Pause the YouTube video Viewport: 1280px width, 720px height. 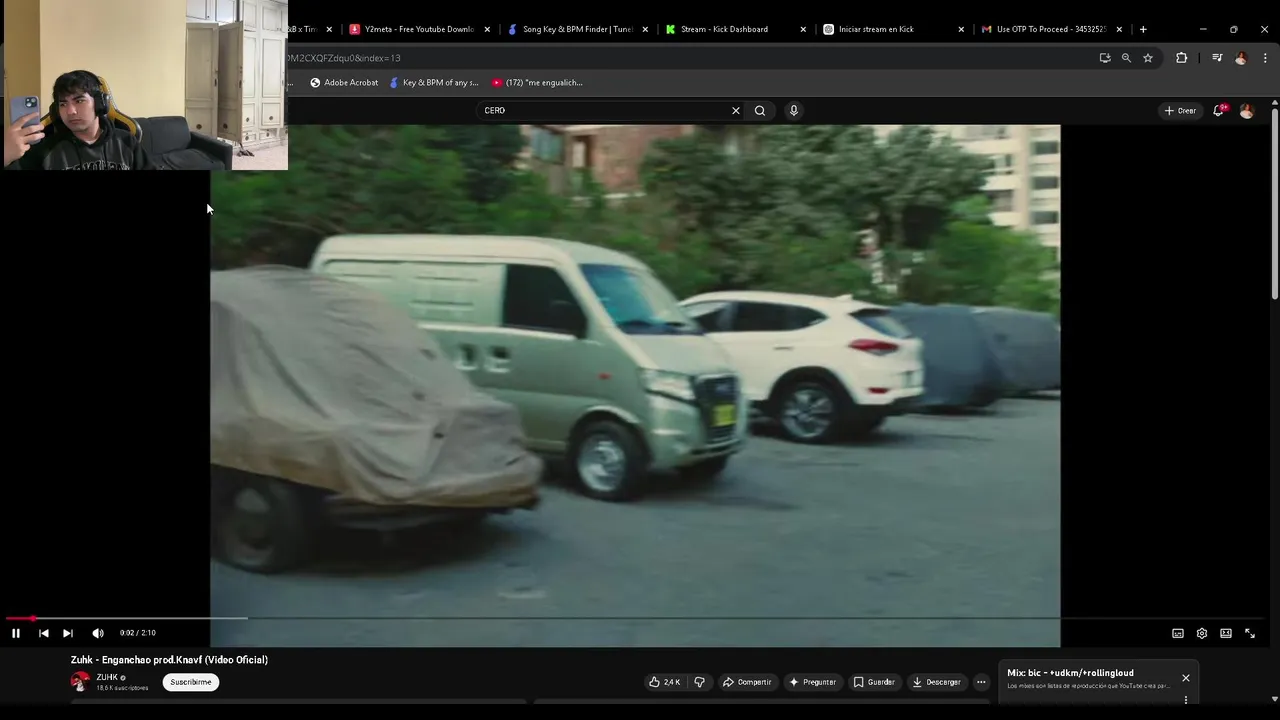[16, 633]
